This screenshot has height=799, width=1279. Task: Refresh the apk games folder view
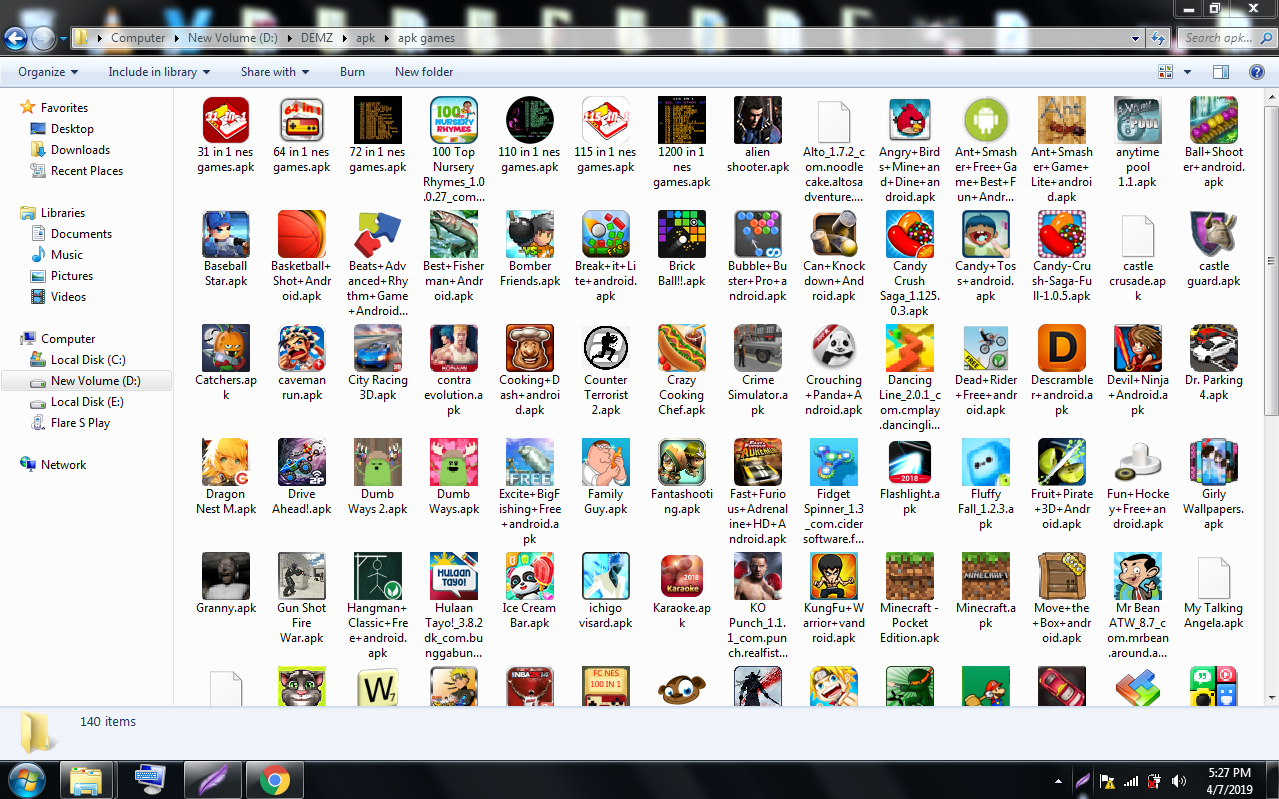click(x=1159, y=38)
